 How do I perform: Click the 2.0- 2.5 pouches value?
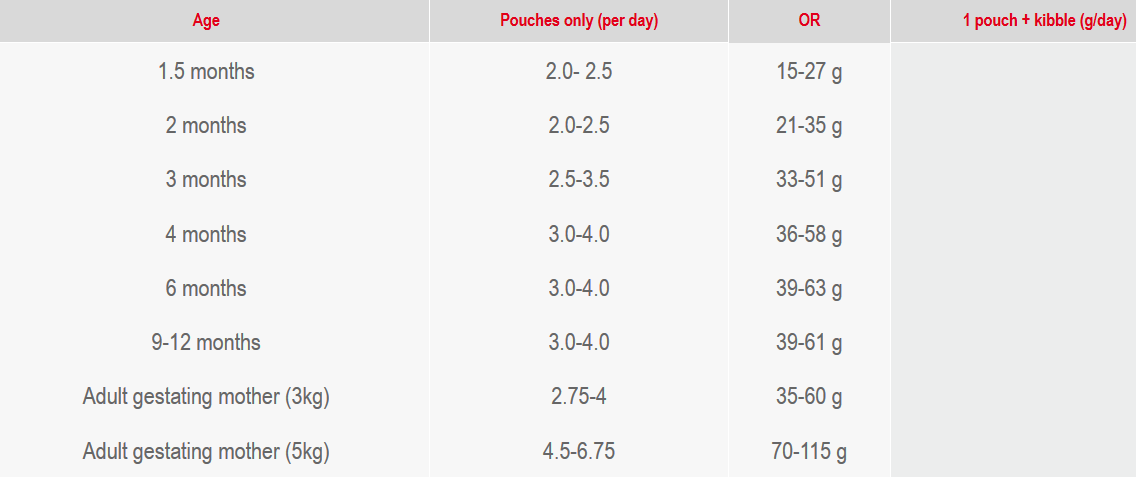point(579,72)
